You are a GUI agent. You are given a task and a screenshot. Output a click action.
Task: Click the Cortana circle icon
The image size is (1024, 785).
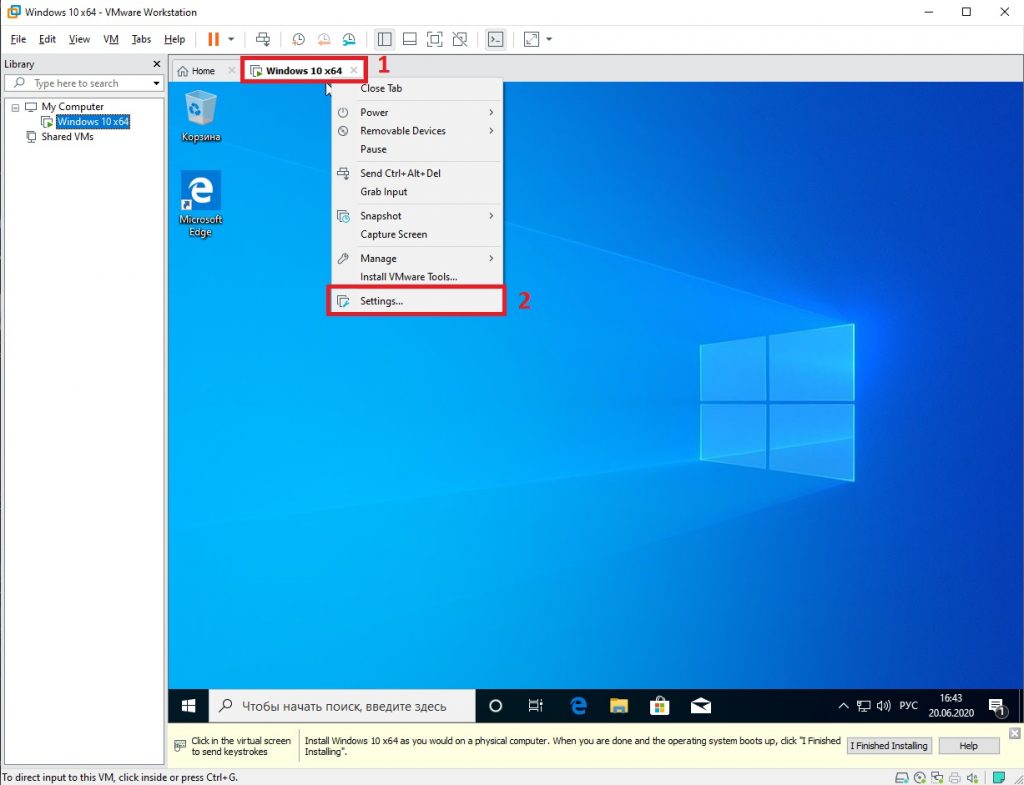[496, 706]
